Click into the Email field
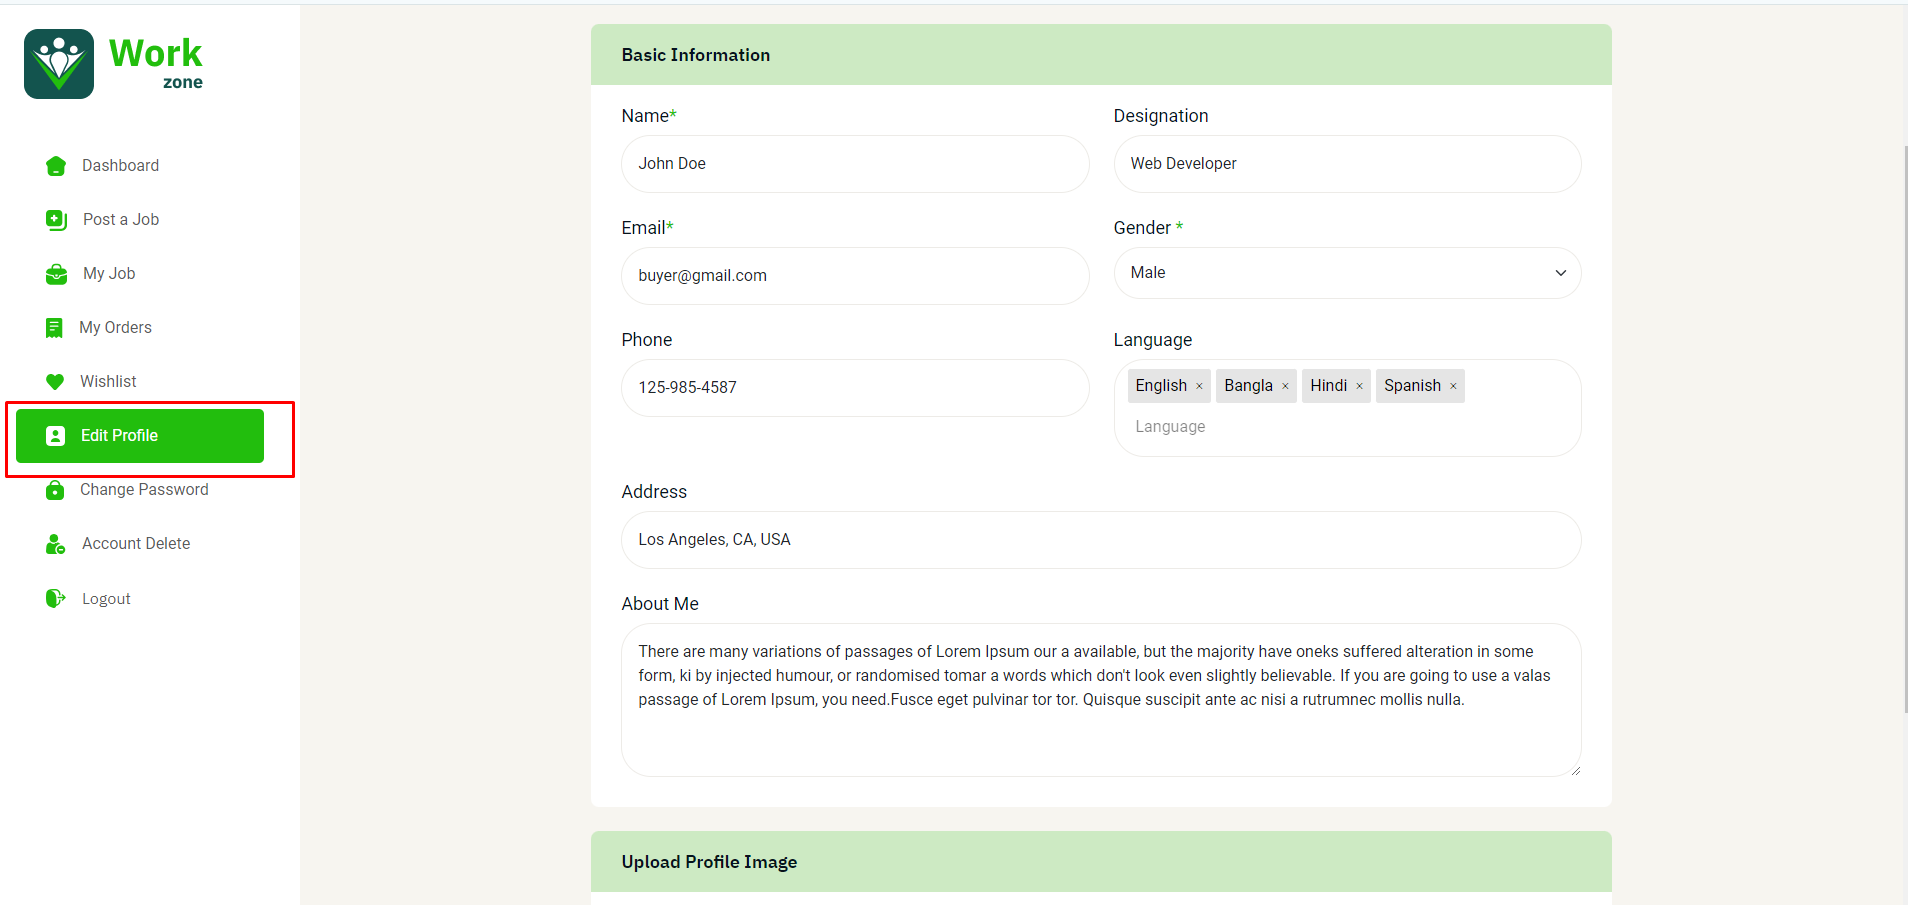This screenshot has height=905, width=1908. click(x=854, y=276)
